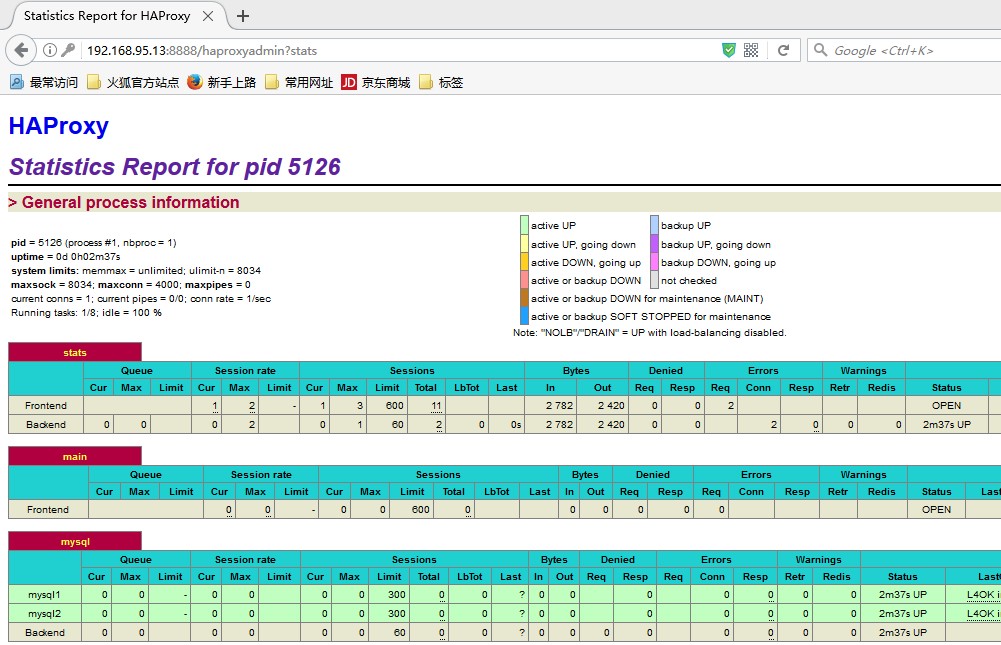Select the mysql1 server row label
The height and width of the screenshot is (645, 1001).
point(44,595)
